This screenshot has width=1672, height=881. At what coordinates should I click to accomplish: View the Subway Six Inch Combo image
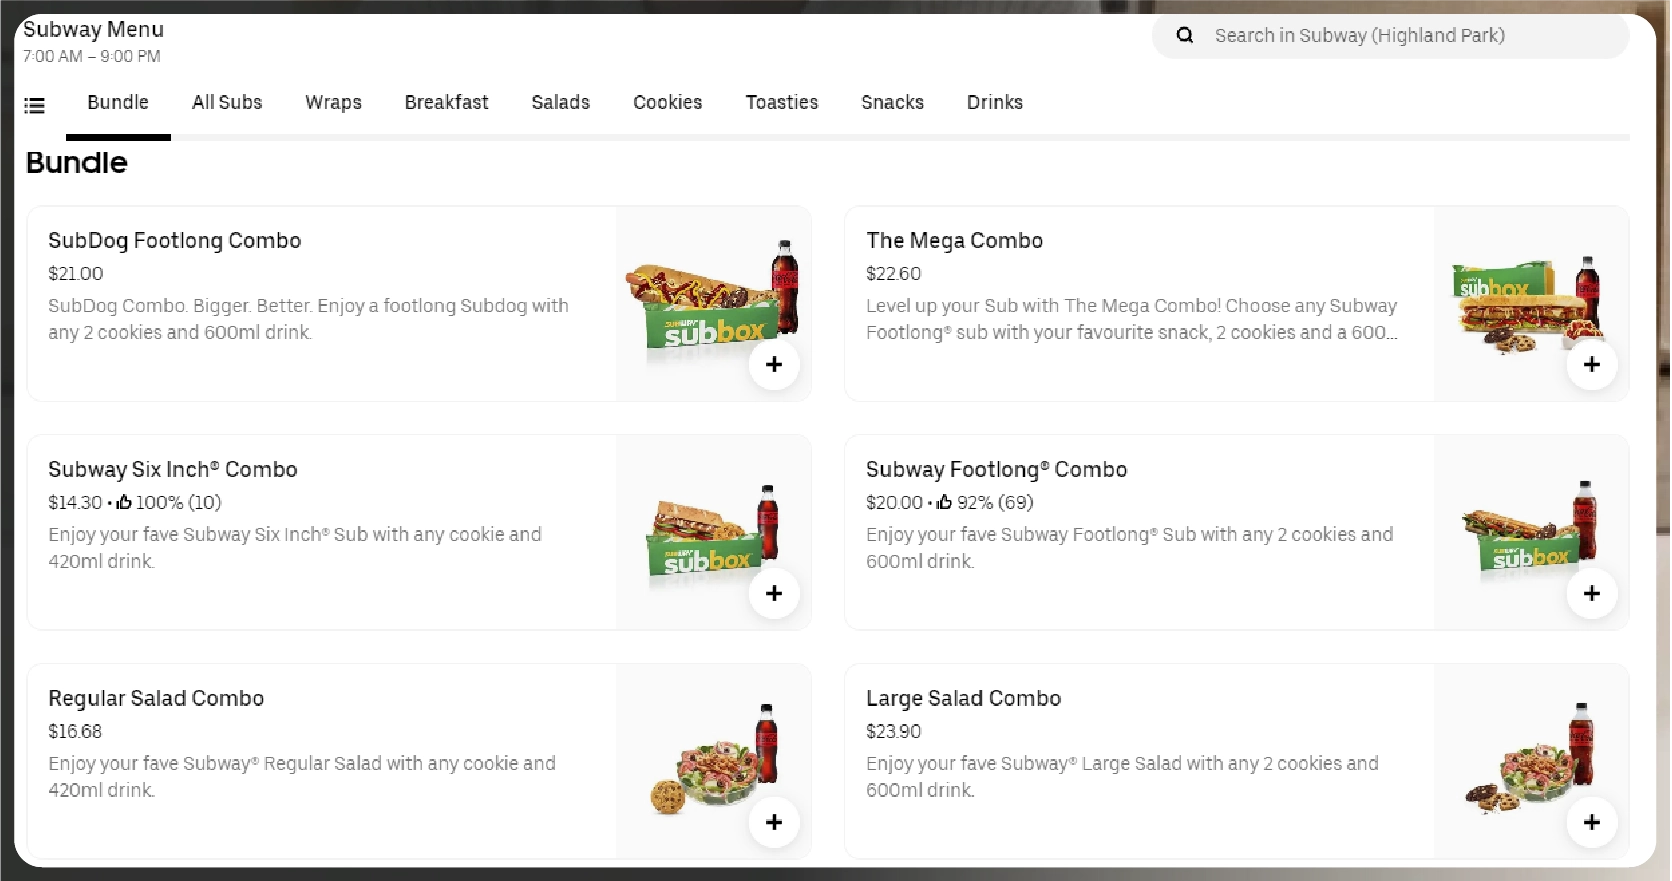pos(713,532)
